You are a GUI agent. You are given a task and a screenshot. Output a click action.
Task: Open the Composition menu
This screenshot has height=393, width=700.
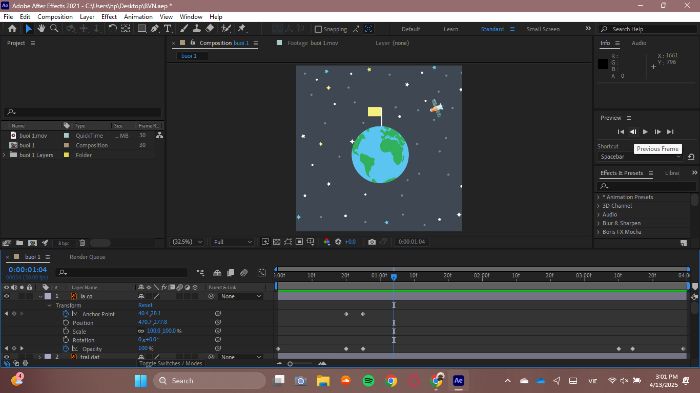pyautogui.click(x=55, y=17)
